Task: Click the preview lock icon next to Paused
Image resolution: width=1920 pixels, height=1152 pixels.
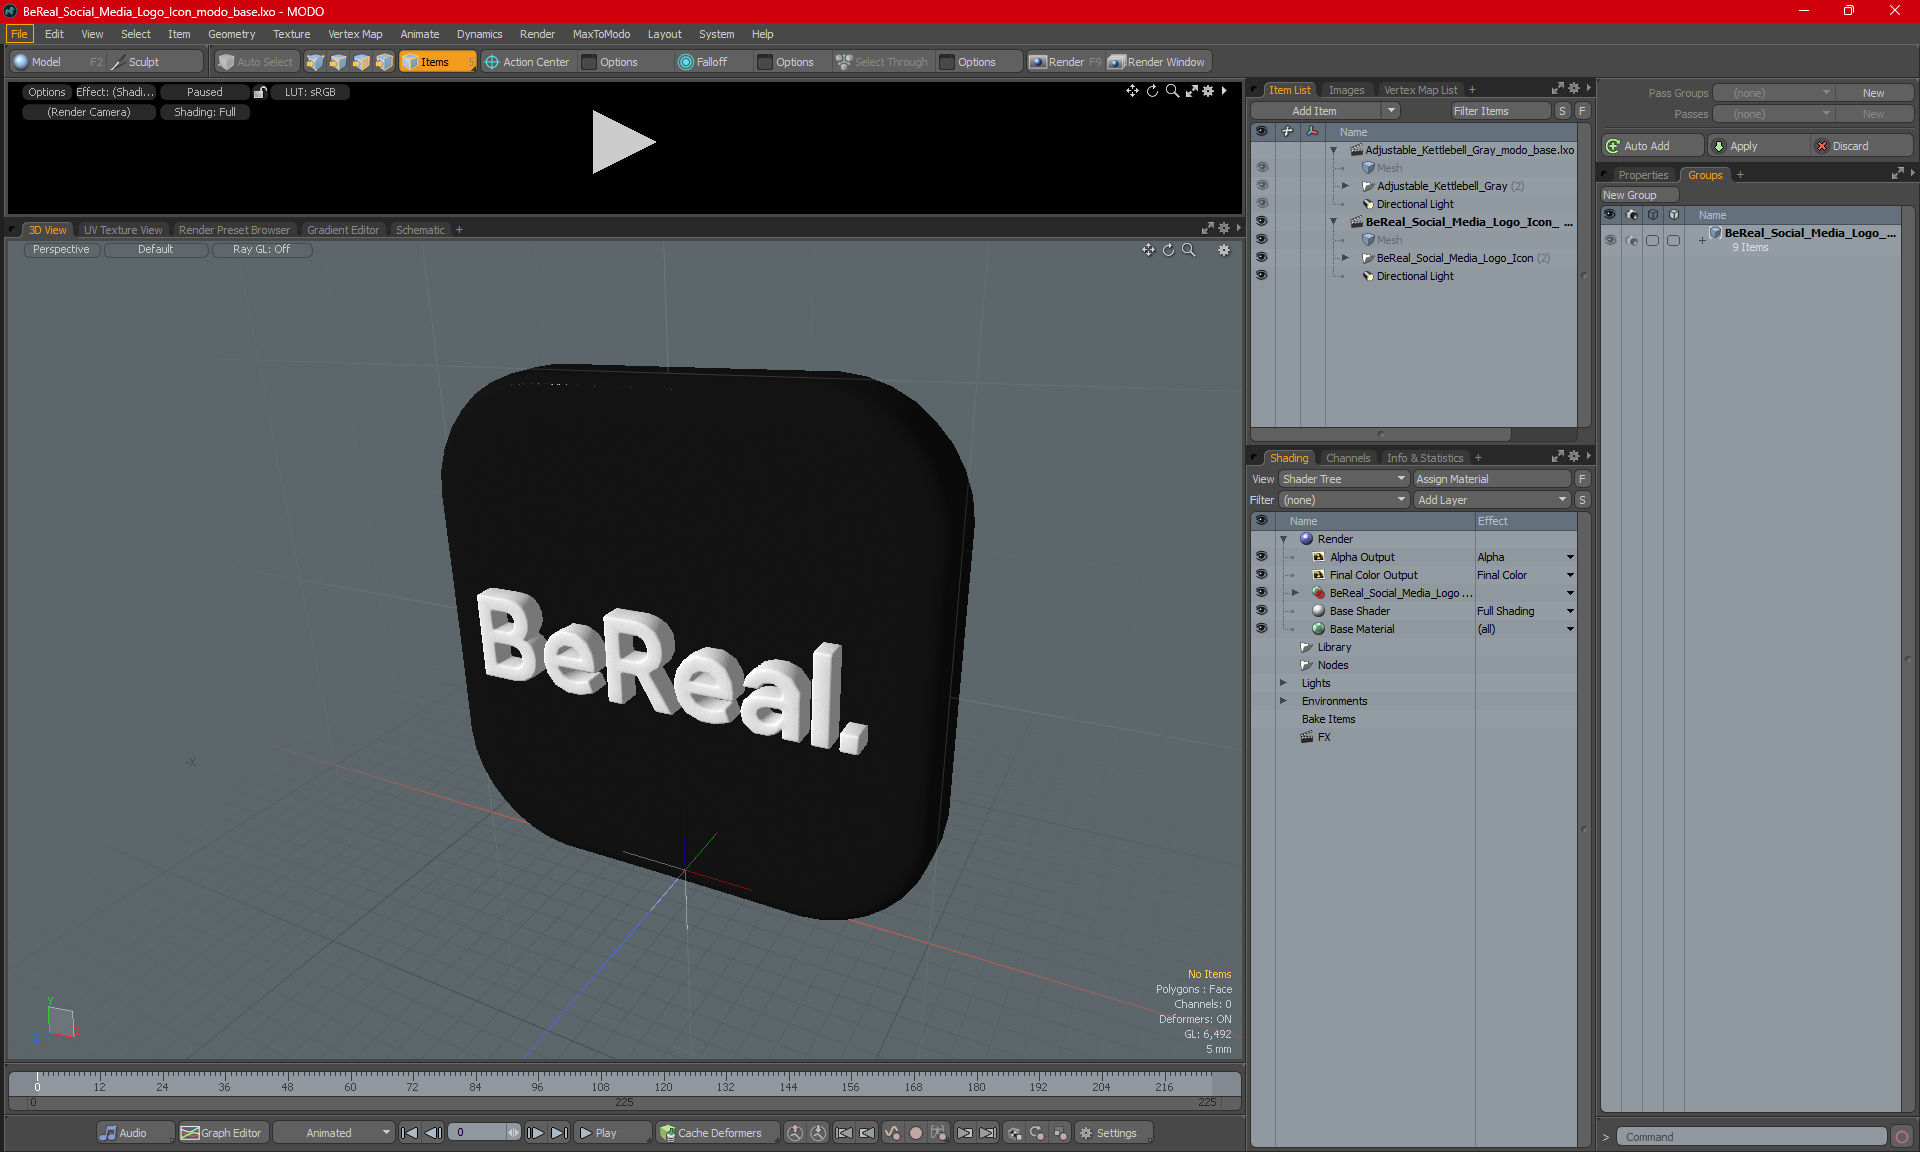Action: 260,92
